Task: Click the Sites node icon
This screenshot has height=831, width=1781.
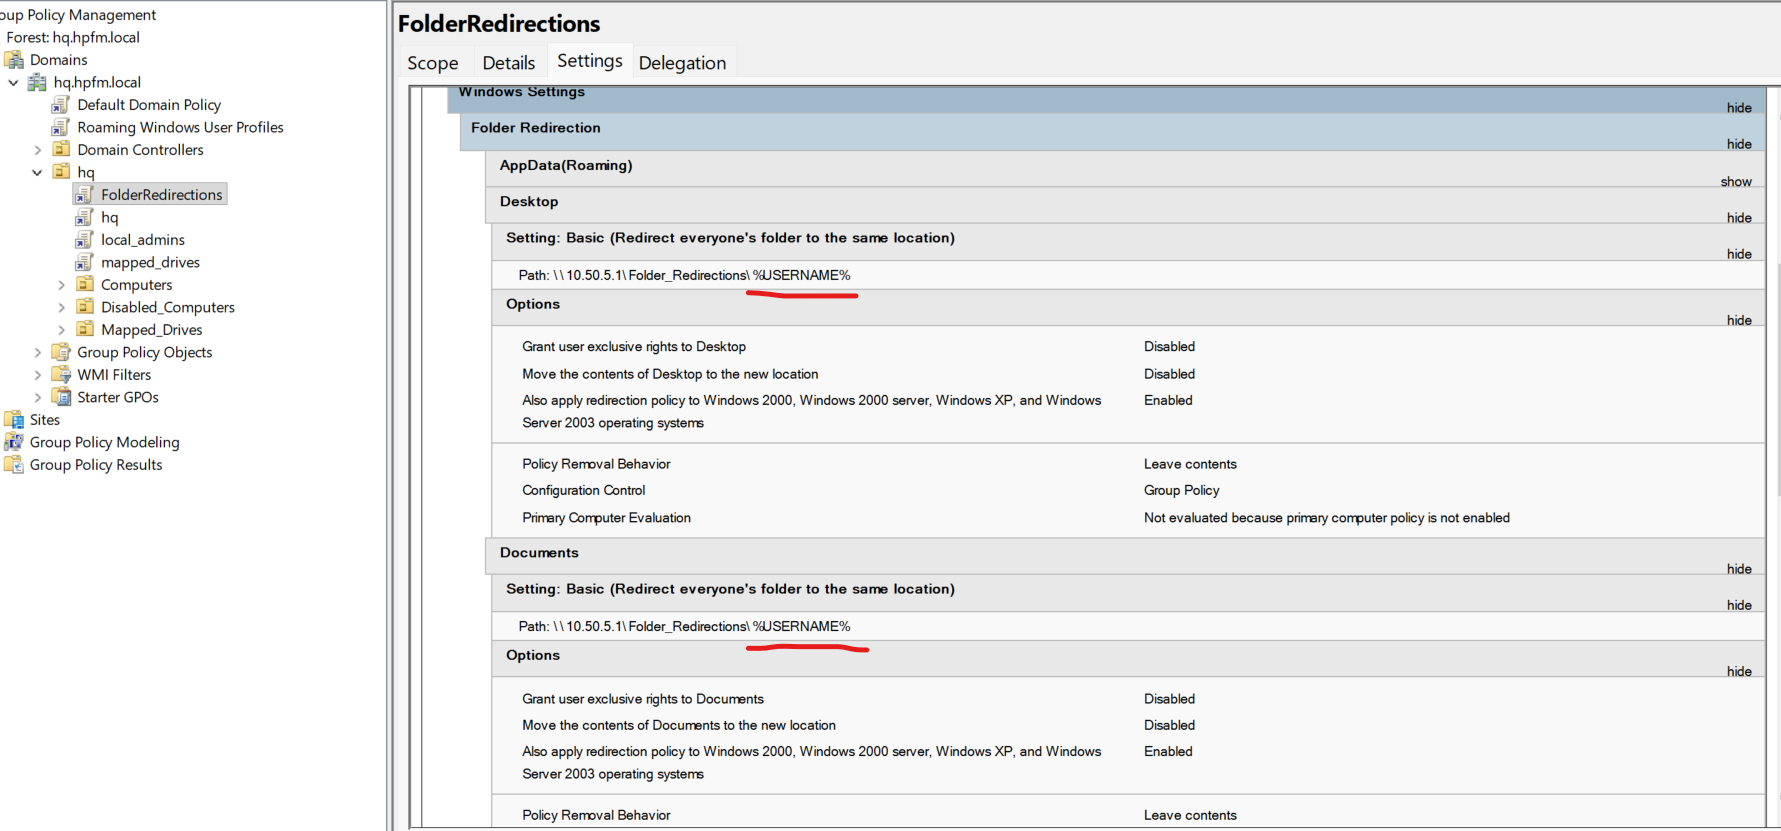Action: coord(14,420)
